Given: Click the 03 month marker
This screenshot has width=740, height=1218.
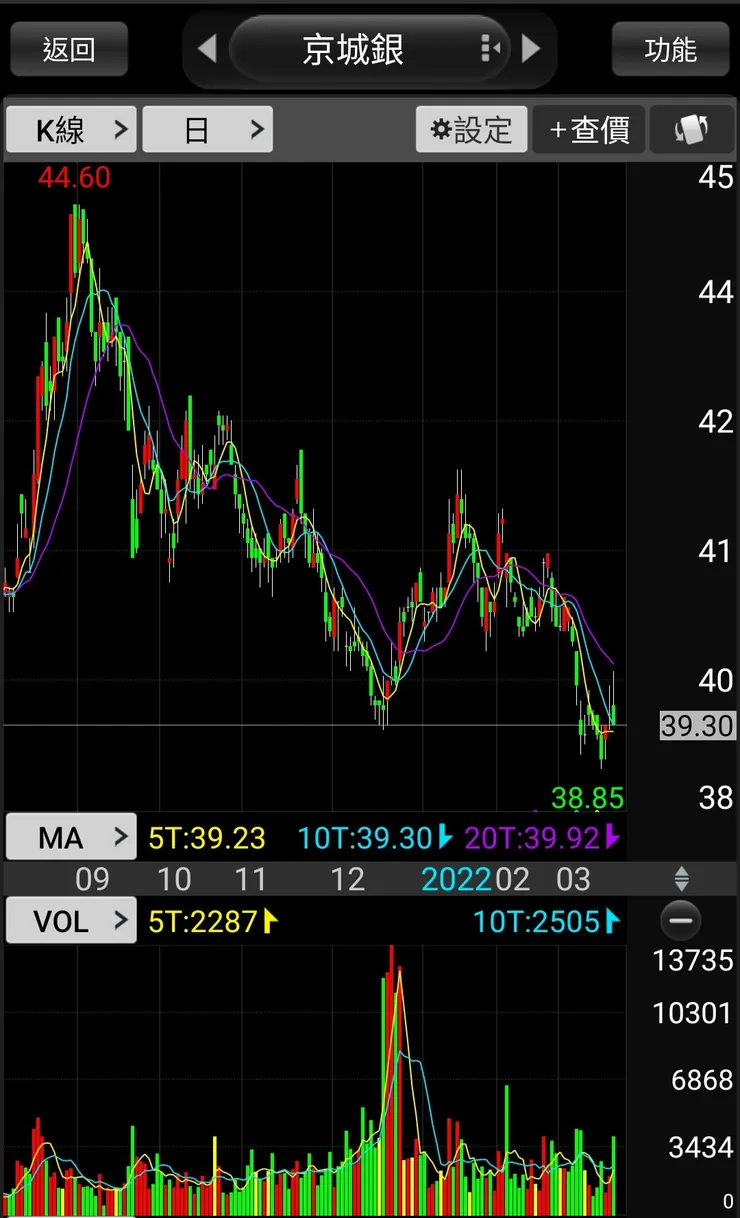Looking at the screenshot, I should pyautogui.click(x=573, y=879).
